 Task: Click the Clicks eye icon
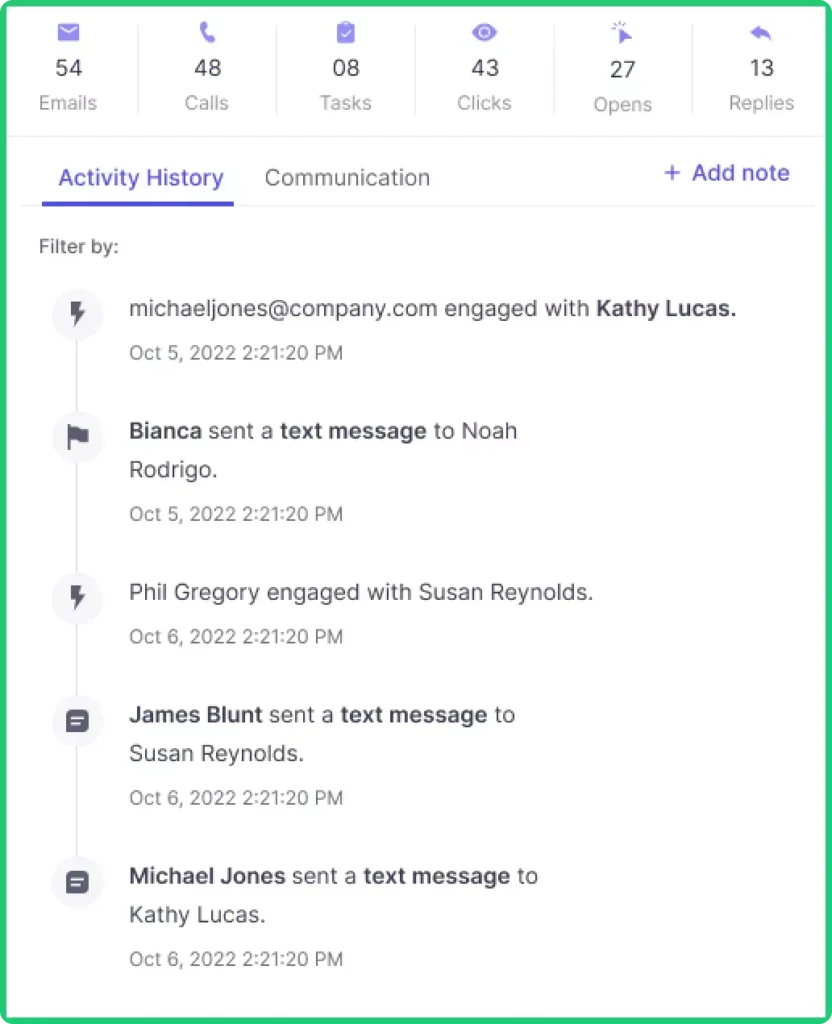point(484,33)
